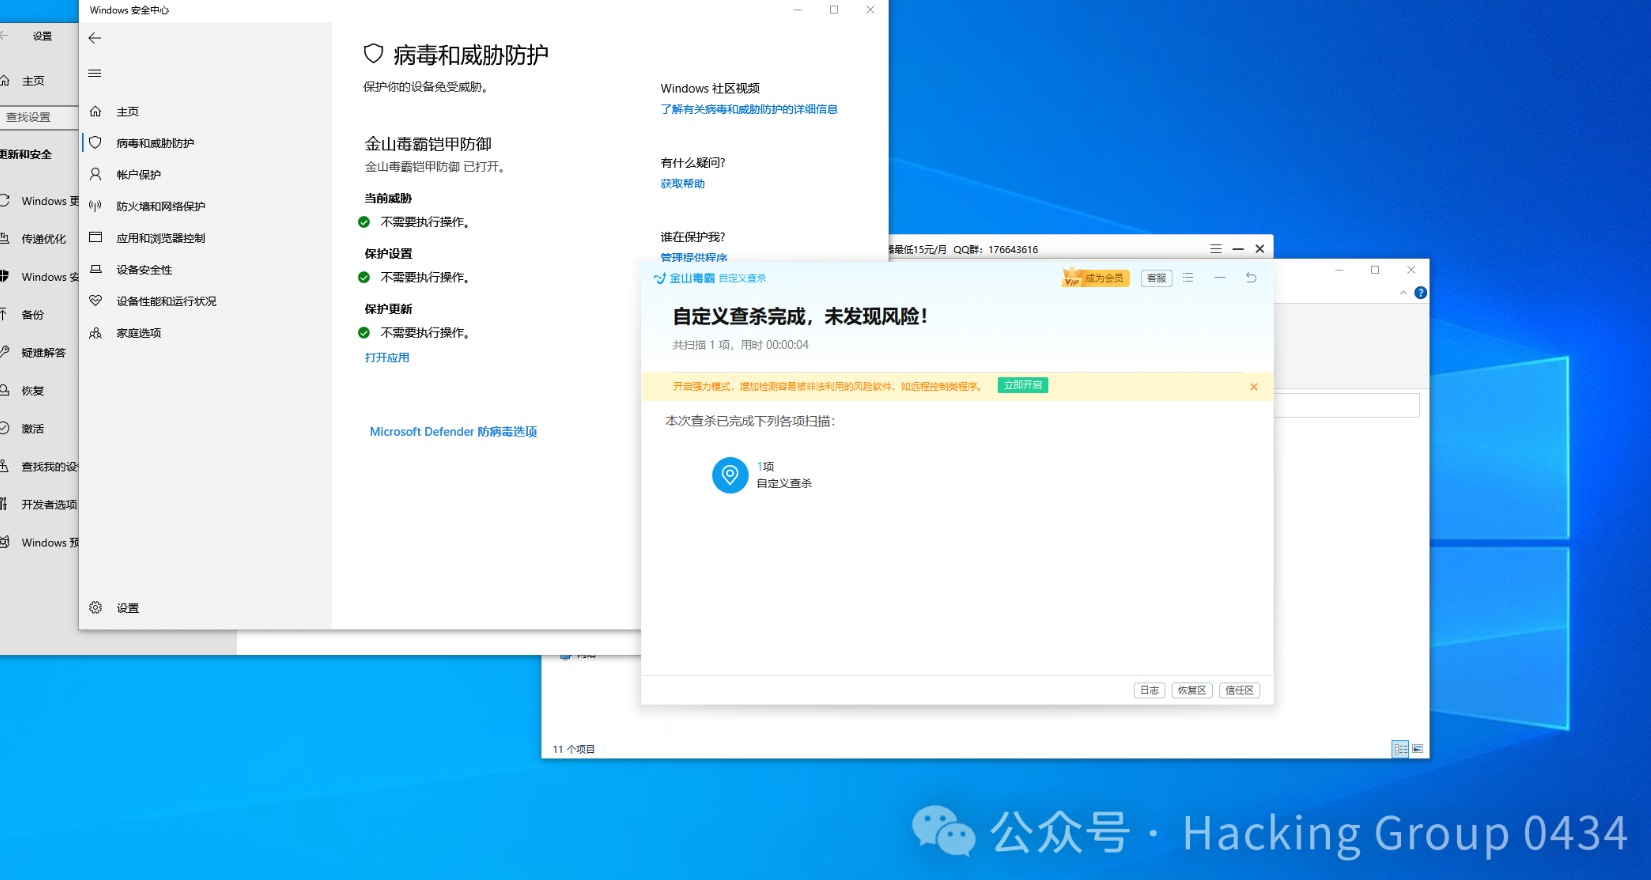Minimize the QQ群 176643616 window
The height and width of the screenshot is (880, 1651).
tap(1238, 249)
